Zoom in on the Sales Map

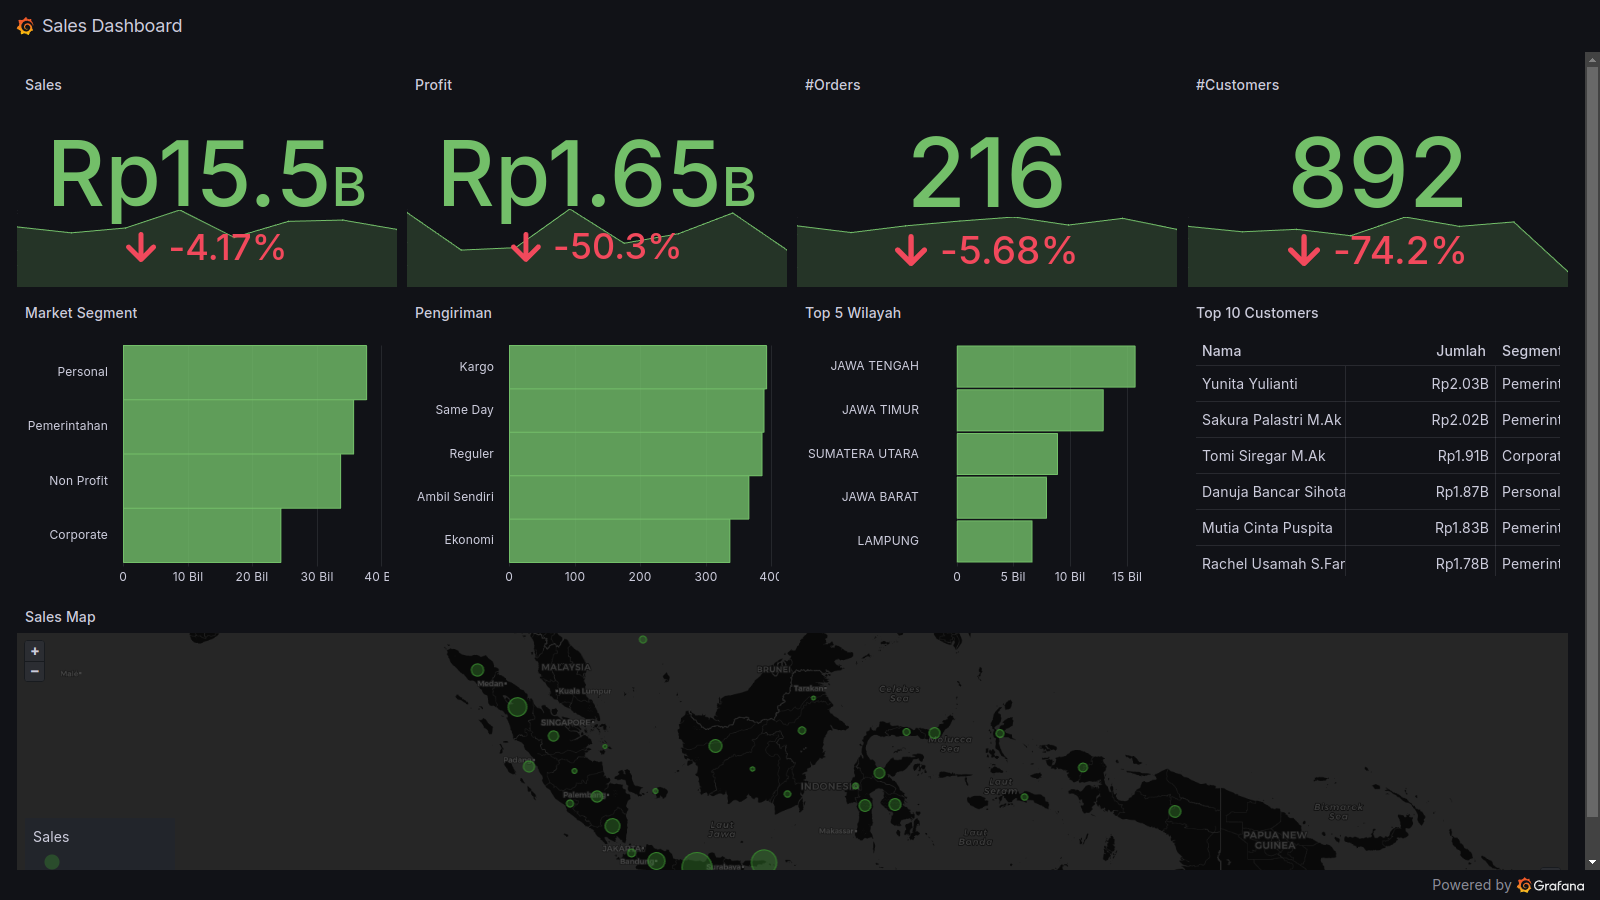pos(35,651)
